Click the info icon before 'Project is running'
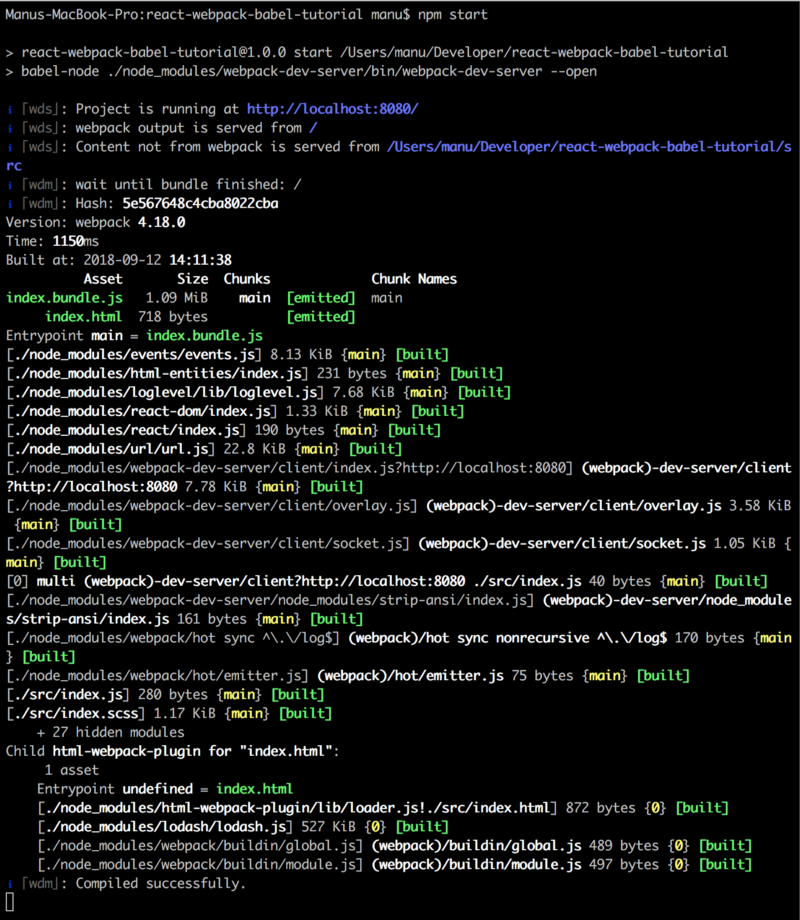The width and height of the screenshot is (800, 920). [x=10, y=110]
